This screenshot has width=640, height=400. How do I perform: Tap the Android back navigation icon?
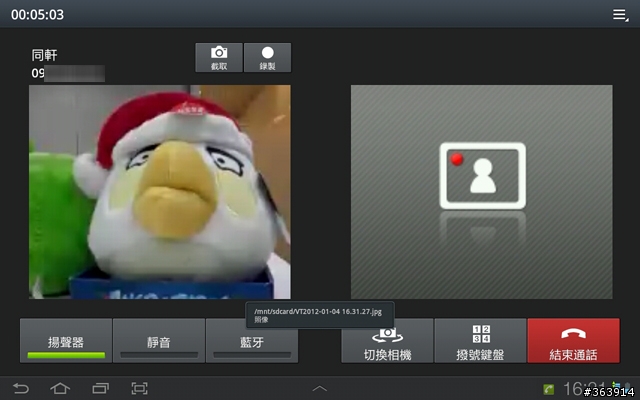coord(21,388)
